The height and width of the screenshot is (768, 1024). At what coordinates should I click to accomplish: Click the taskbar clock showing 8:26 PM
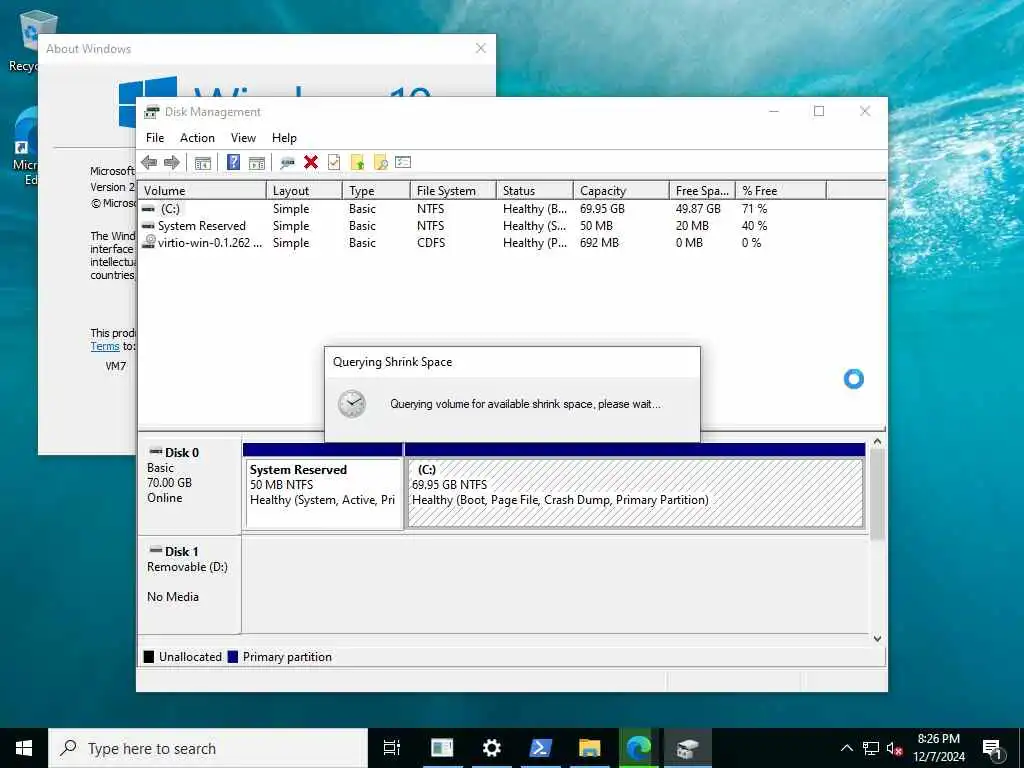pos(938,748)
